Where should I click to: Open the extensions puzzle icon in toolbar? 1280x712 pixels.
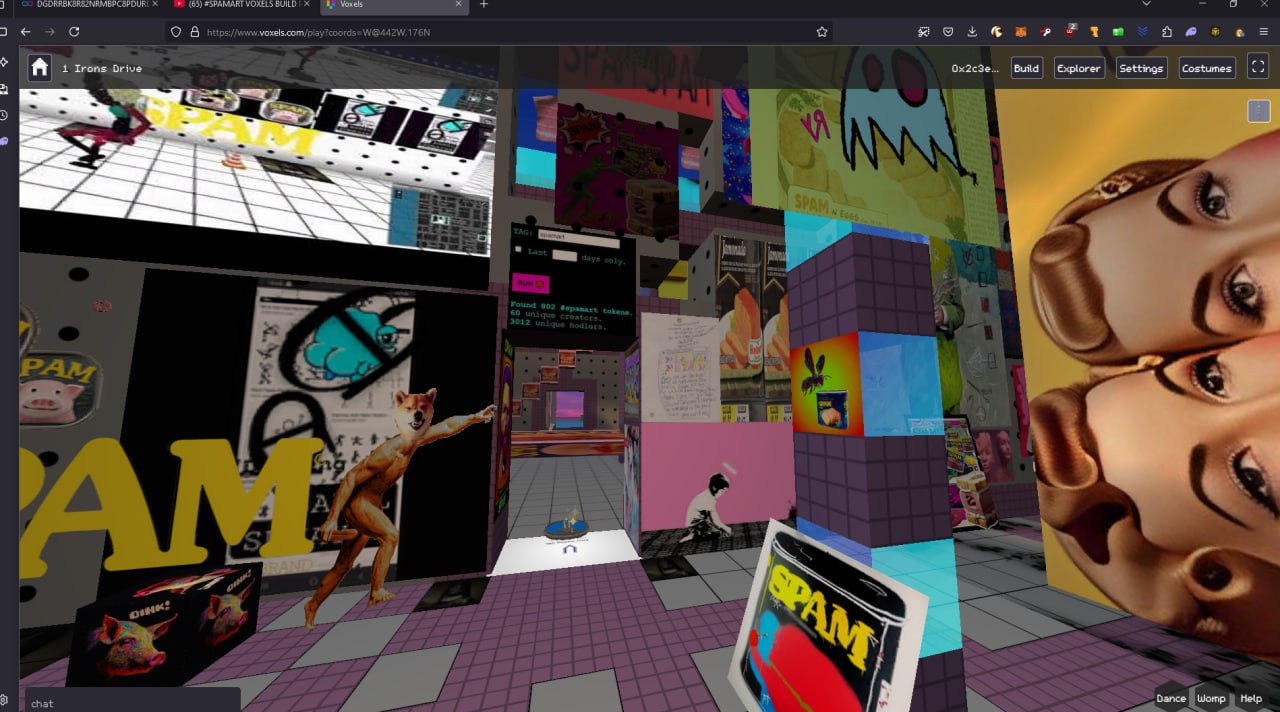coord(1166,32)
